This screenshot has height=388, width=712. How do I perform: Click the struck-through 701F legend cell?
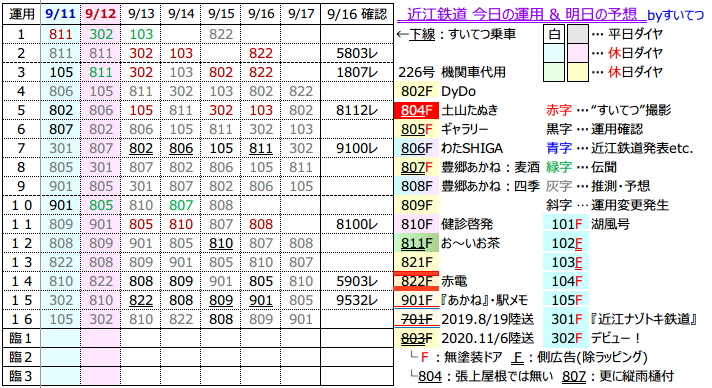pyautogui.click(x=416, y=319)
